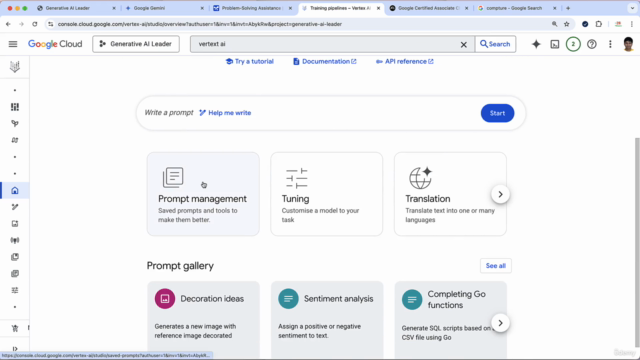Click the Vertex AI logo in the sidebar
640x360 pixels.
[15, 66]
